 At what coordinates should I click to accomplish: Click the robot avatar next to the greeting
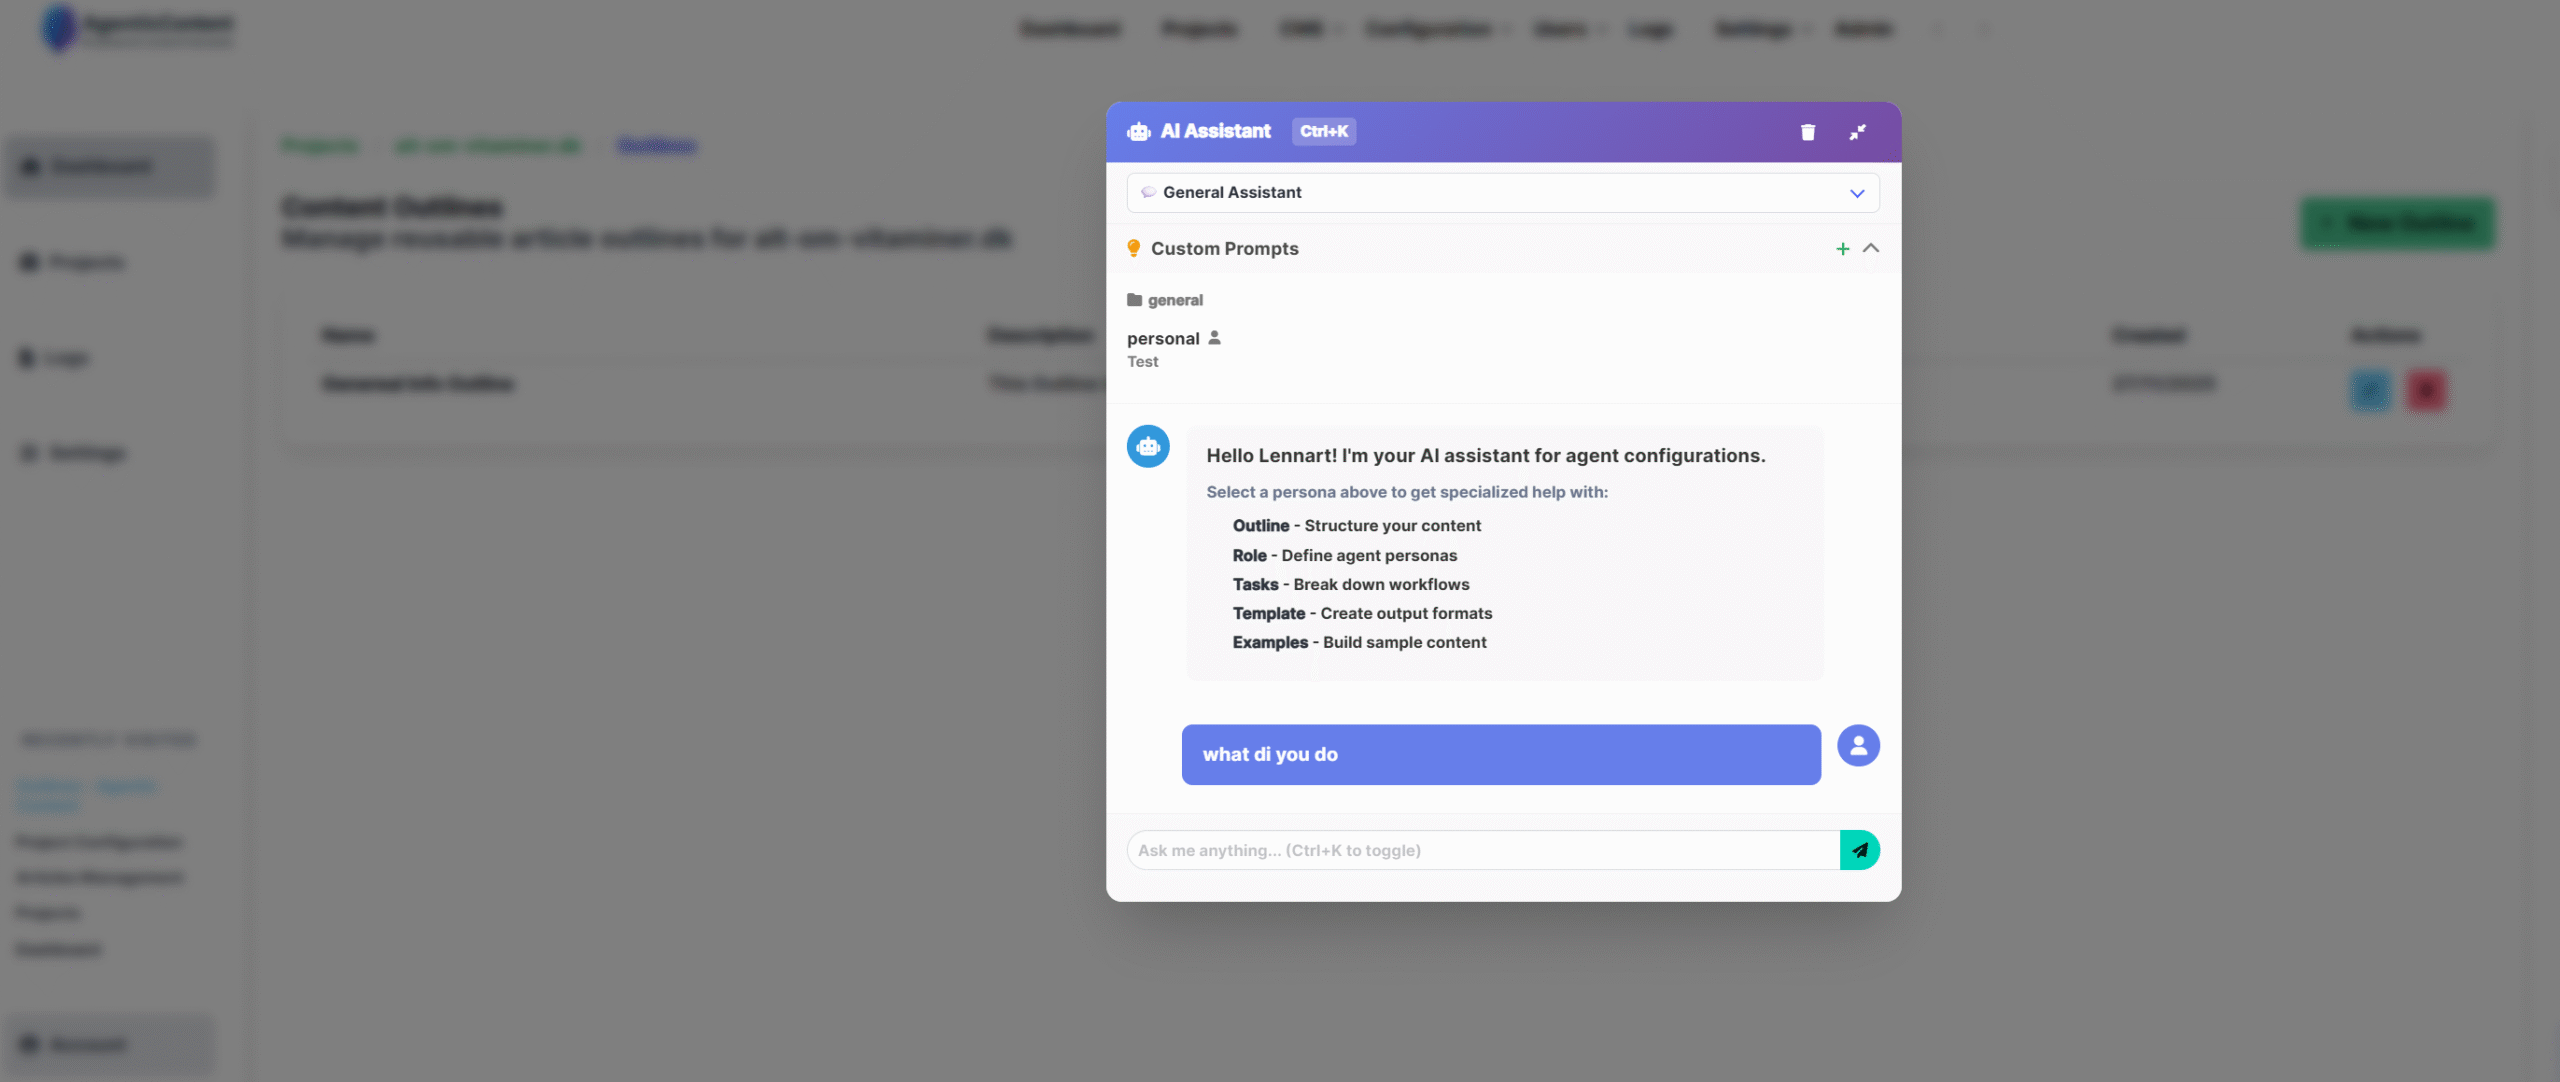[1148, 446]
